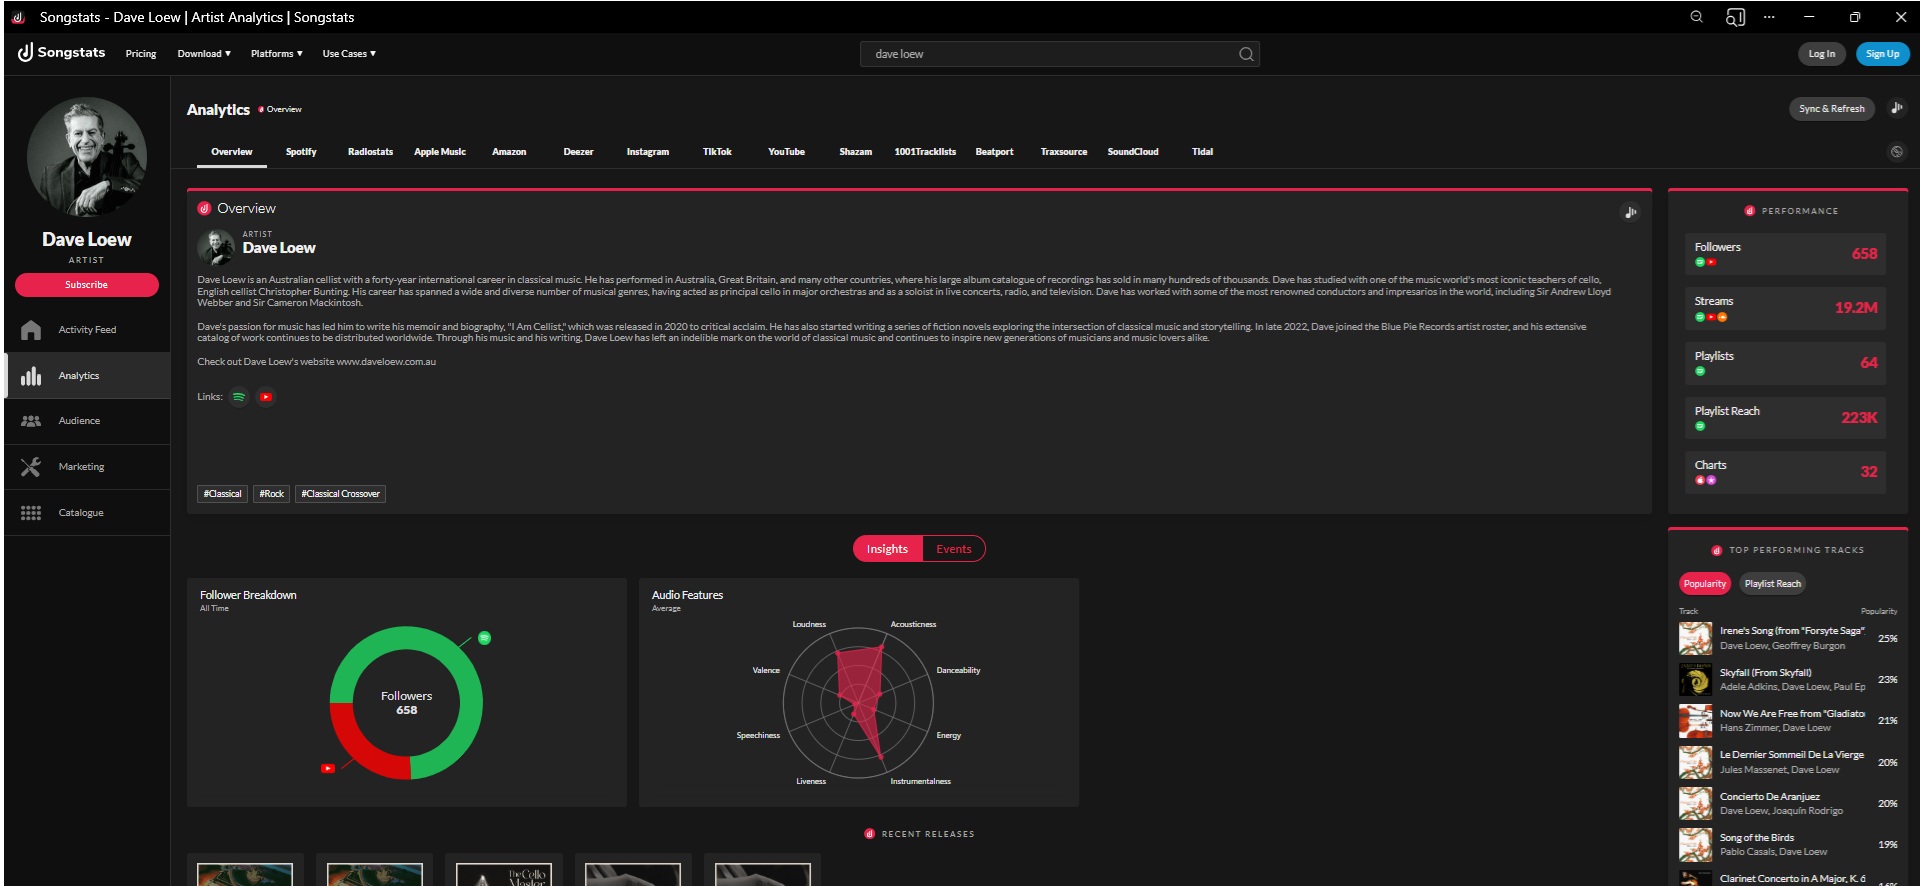The height and width of the screenshot is (886, 1920).
Task: Click the #Classical genre tag
Action: tap(222, 494)
